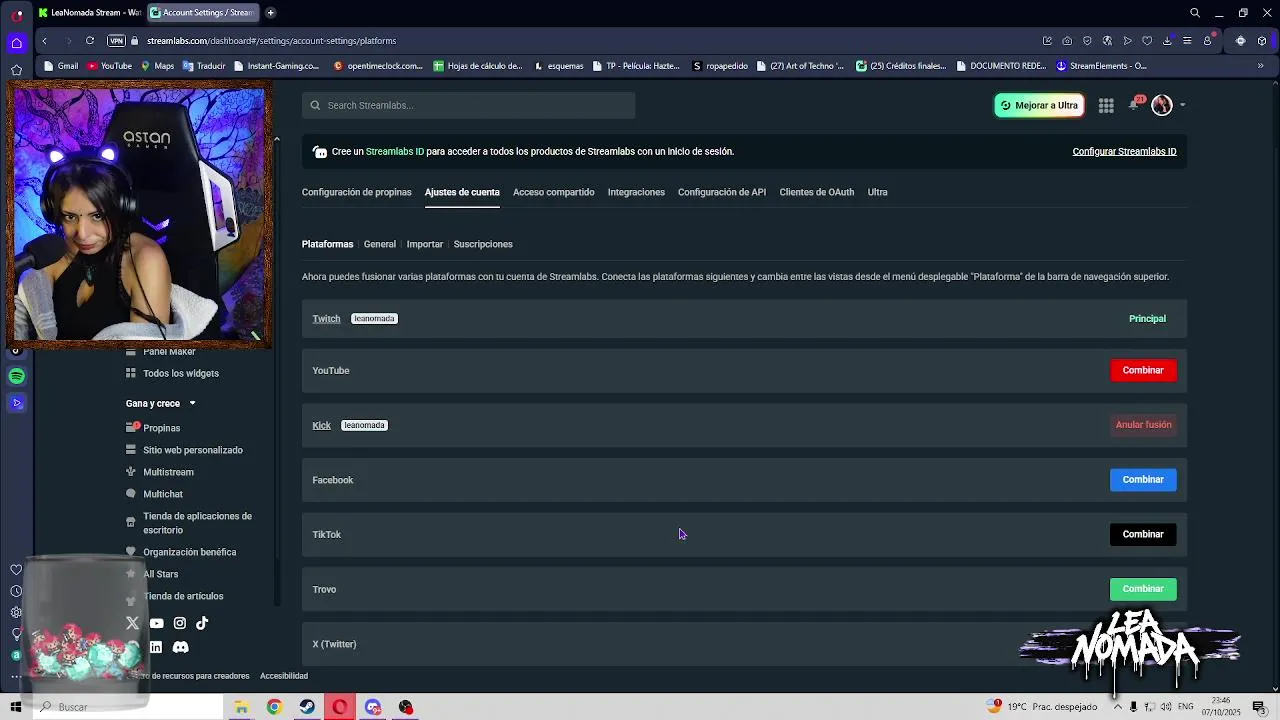Collapse the Gana y crece section
Image resolution: width=1280 pixels, height=720 pixels.
[x=192, y=404]
